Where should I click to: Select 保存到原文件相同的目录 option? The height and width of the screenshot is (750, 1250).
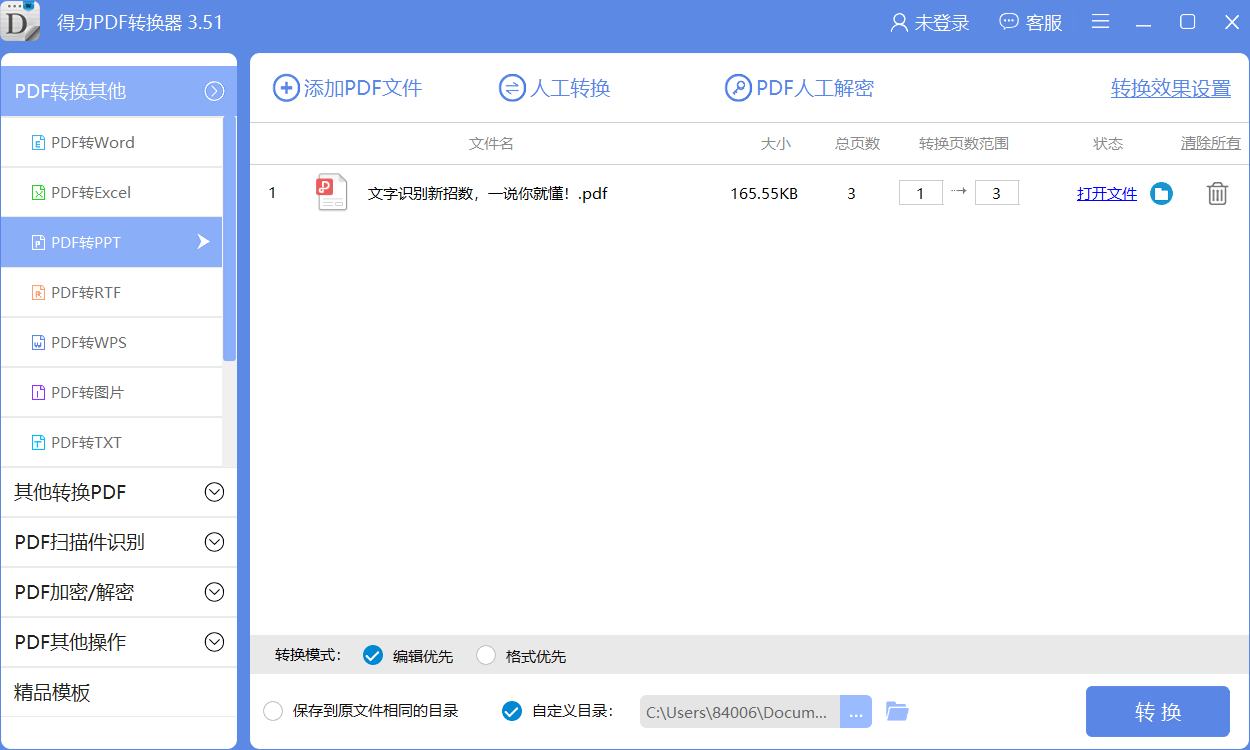coord(273,711)
